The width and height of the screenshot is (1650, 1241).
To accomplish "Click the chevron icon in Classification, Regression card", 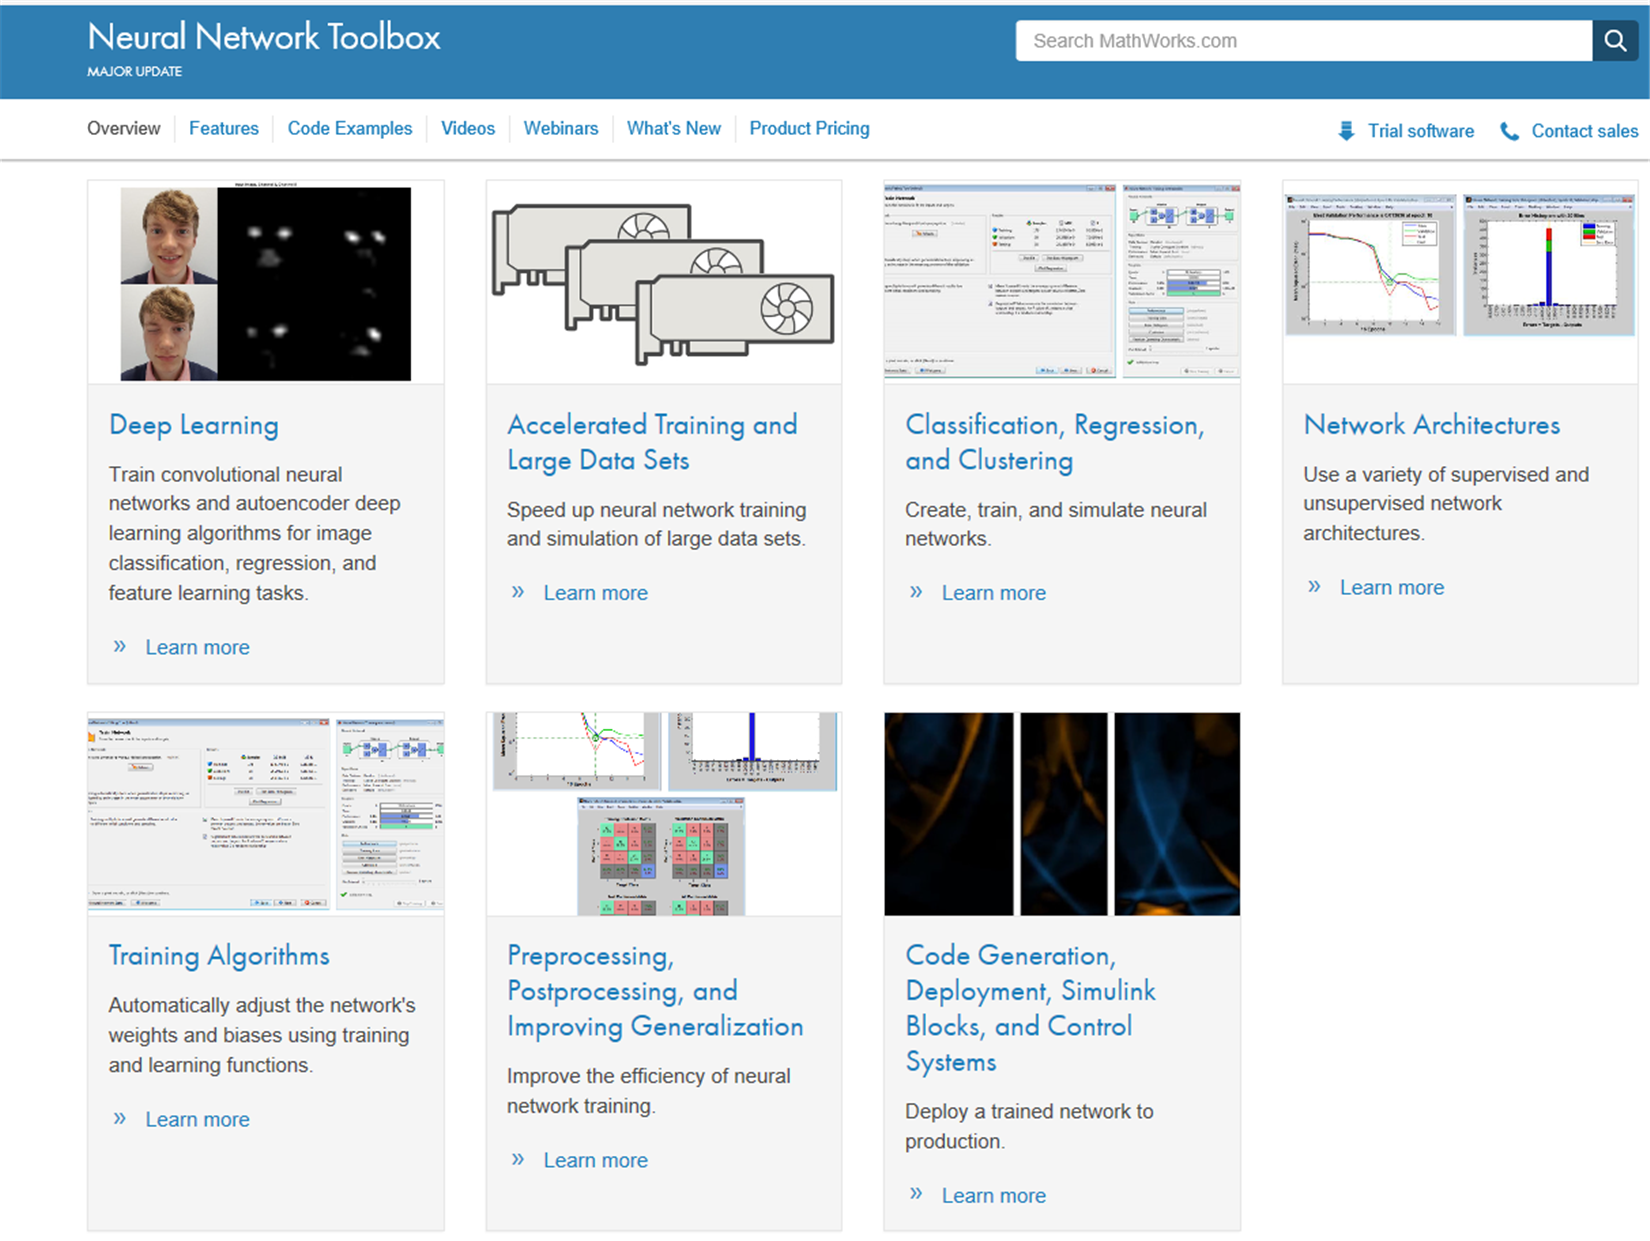I will (916, 592).
